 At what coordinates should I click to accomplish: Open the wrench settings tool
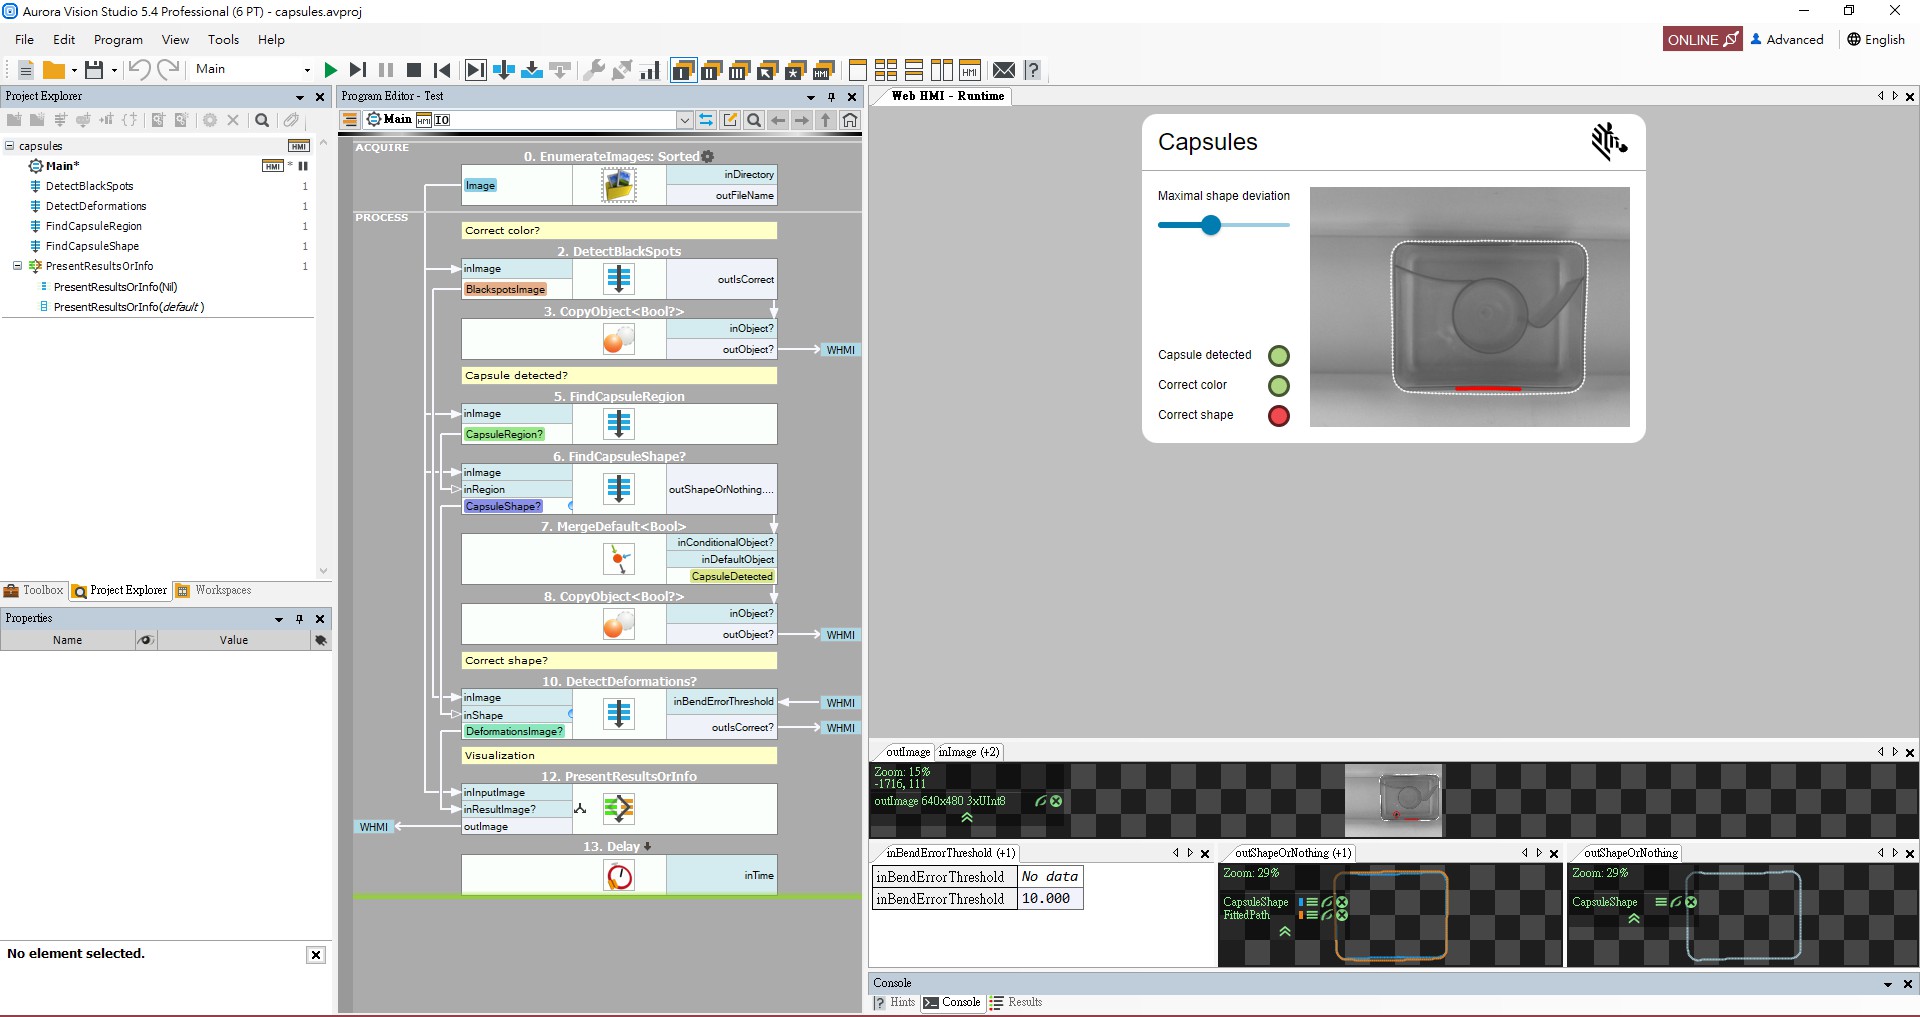(x=594, y=70)
